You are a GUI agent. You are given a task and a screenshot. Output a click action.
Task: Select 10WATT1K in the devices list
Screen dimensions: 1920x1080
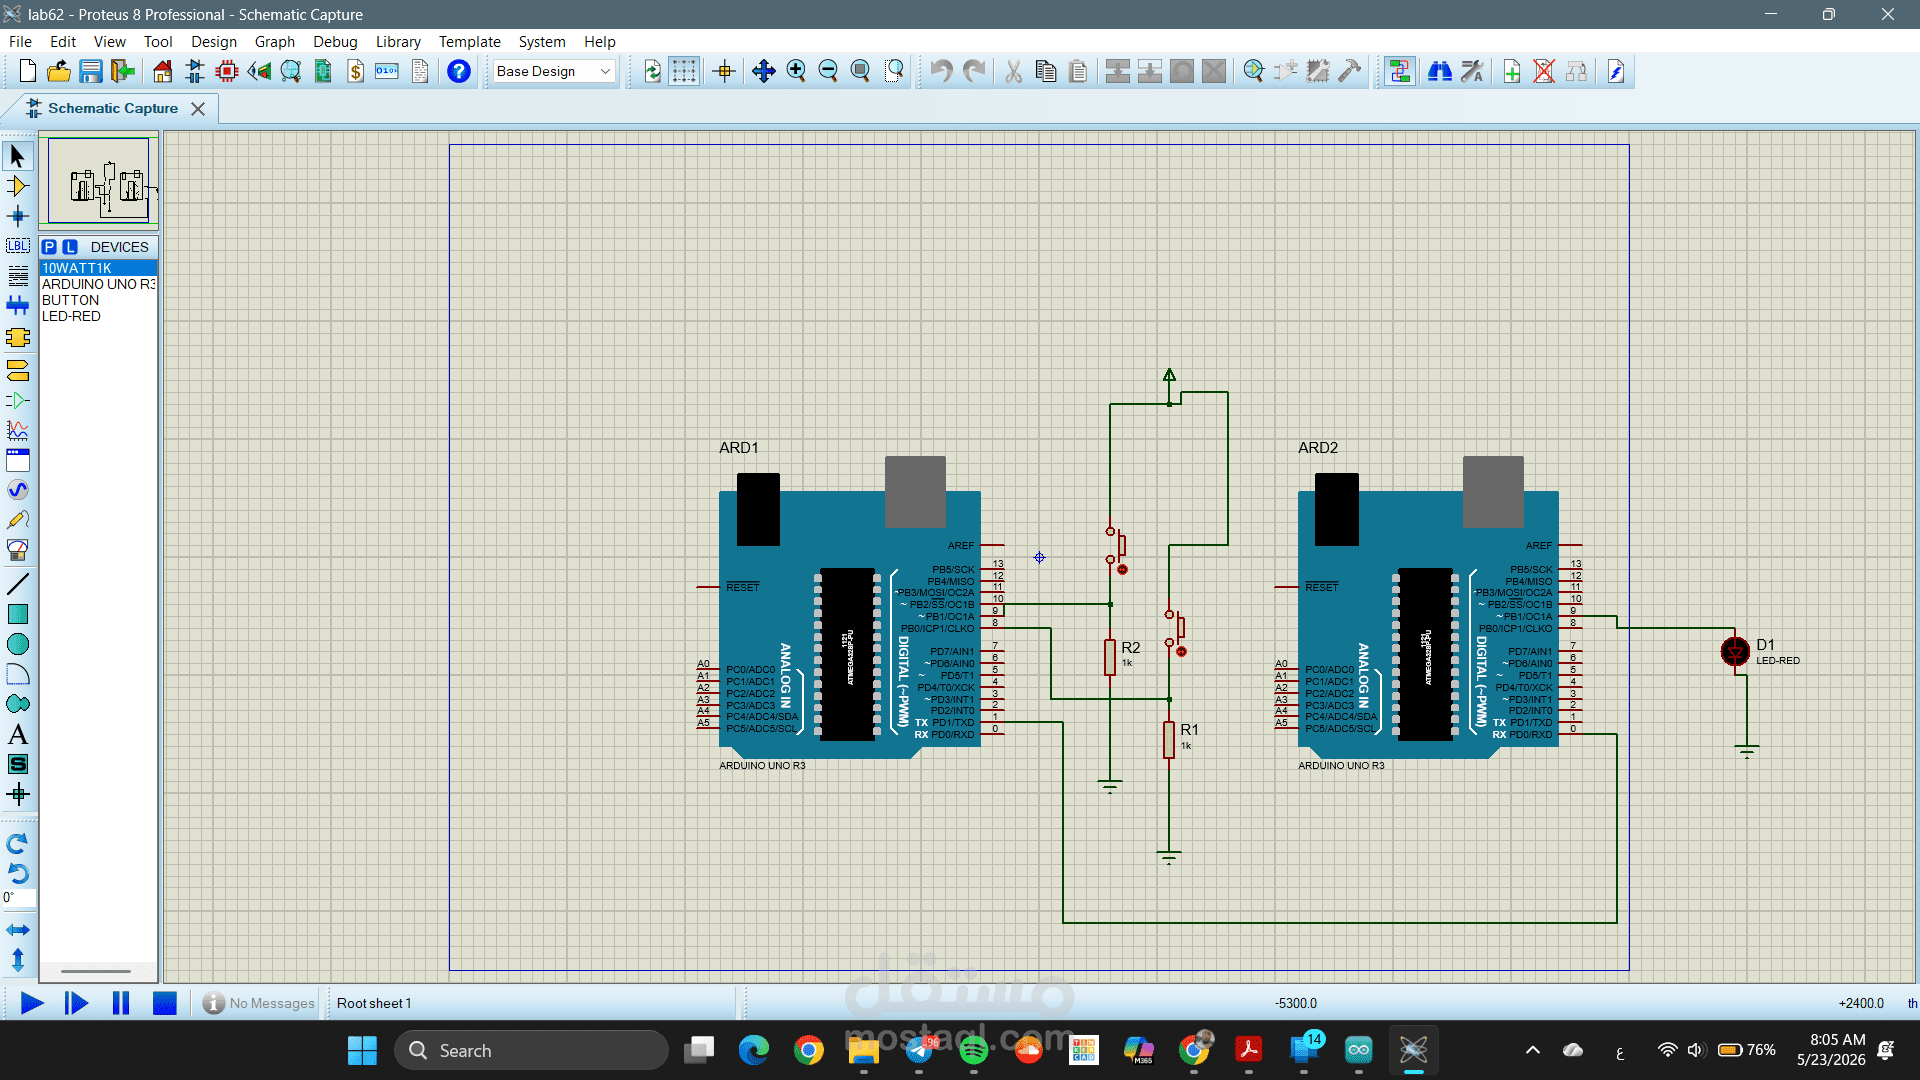click(x=98, y=268)
